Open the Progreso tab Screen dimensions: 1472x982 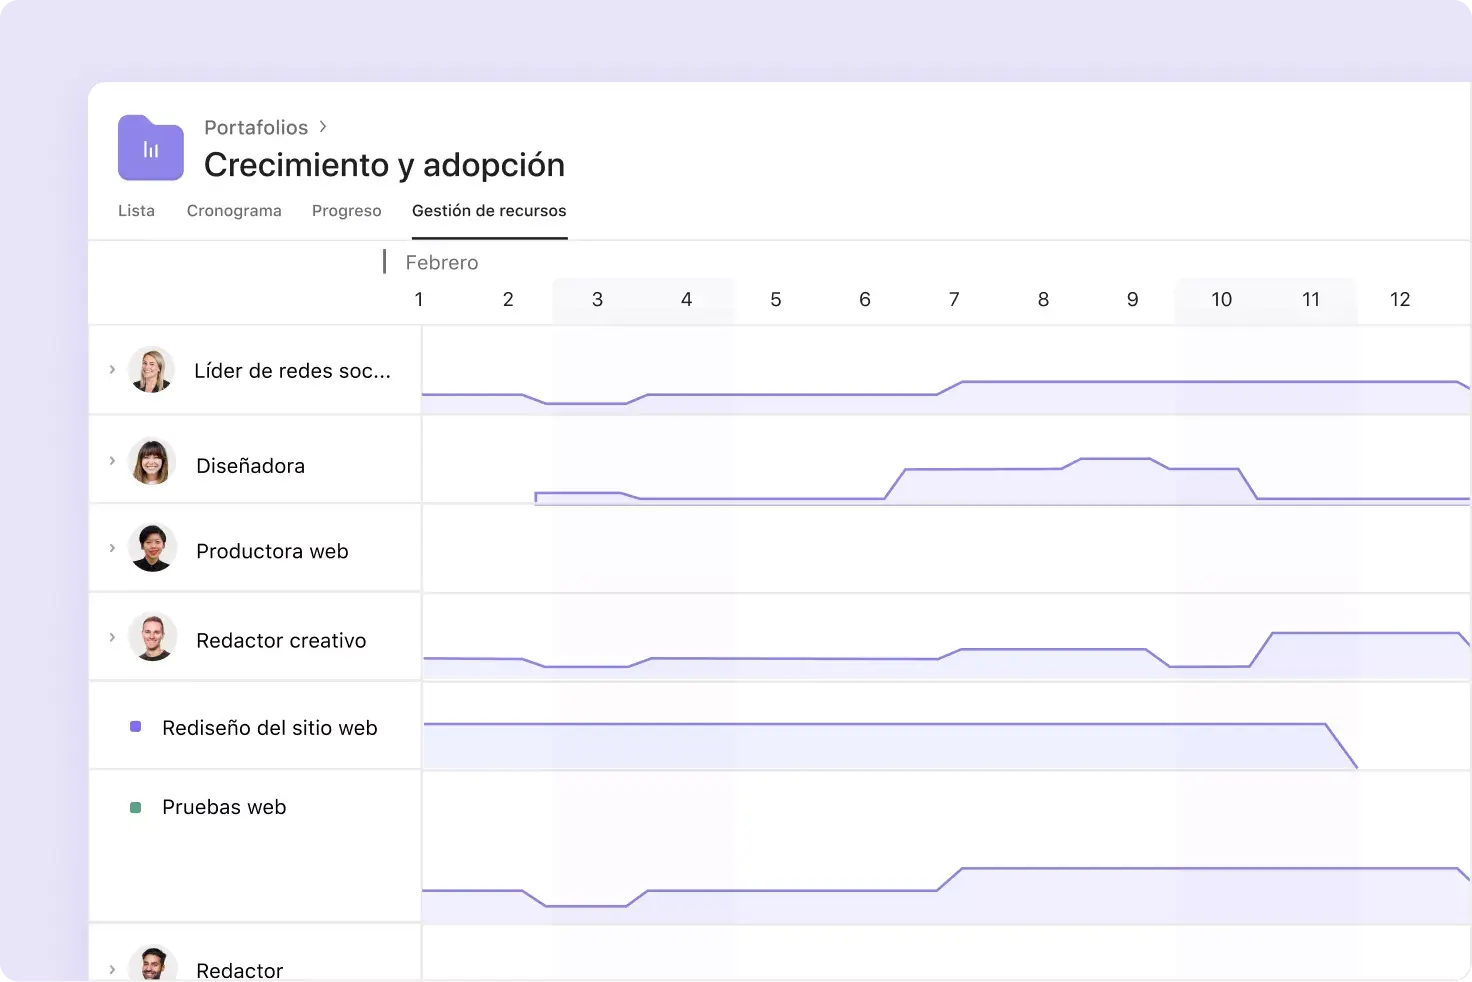pos(346,210)
